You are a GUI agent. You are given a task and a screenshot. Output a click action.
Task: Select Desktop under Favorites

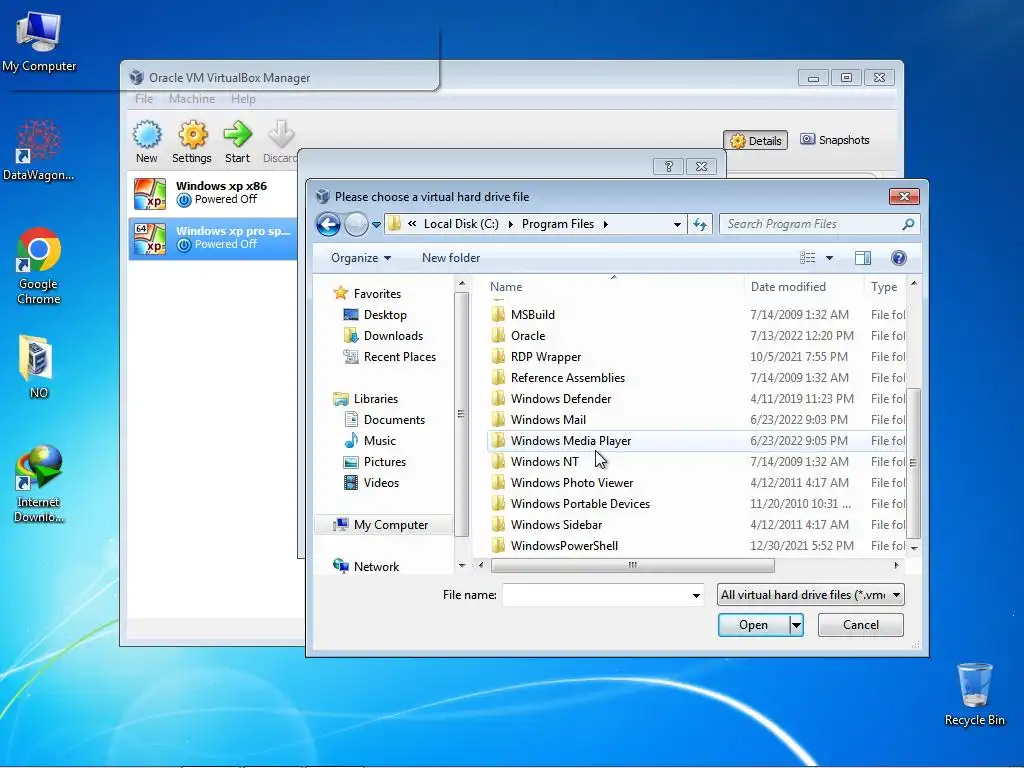point(385,315)
